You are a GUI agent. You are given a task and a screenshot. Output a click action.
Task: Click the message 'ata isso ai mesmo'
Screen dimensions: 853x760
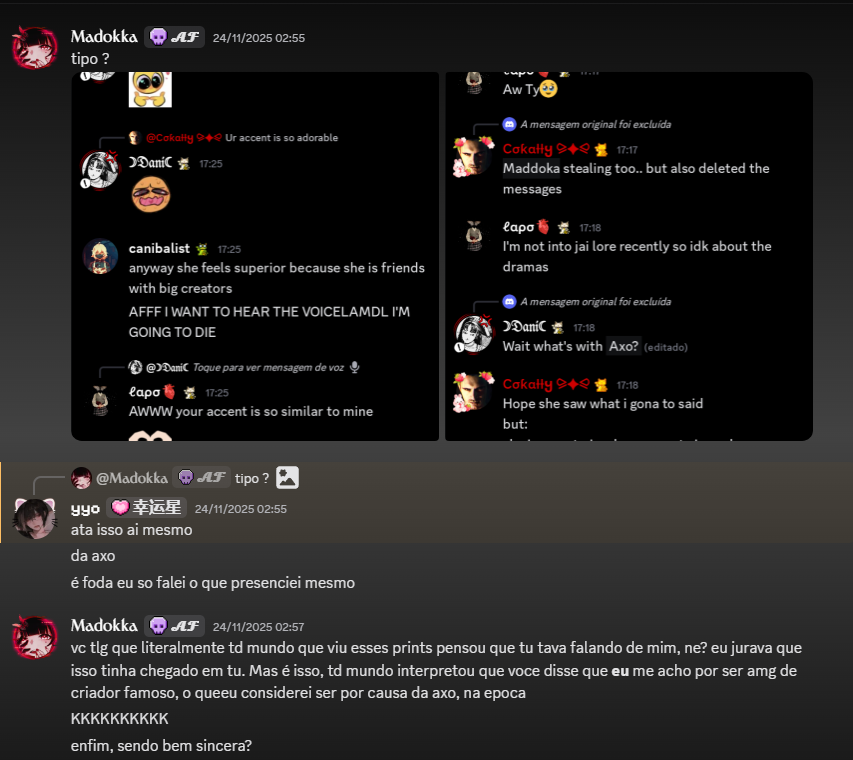131,530
